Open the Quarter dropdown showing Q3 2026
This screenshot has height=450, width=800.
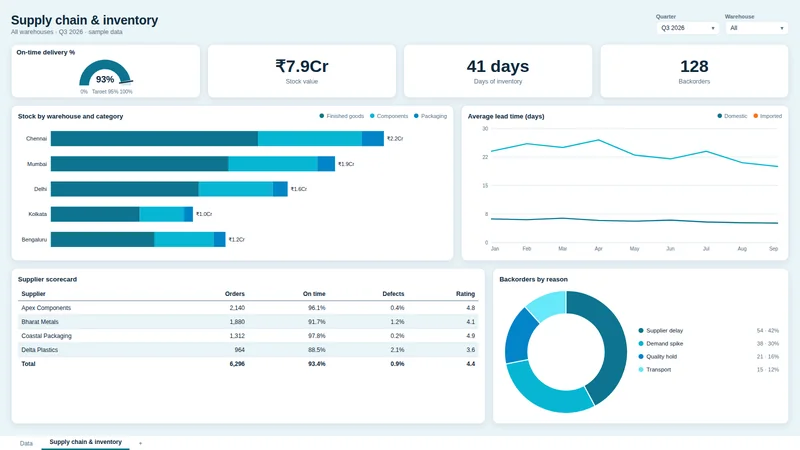[x=687, y=28]
